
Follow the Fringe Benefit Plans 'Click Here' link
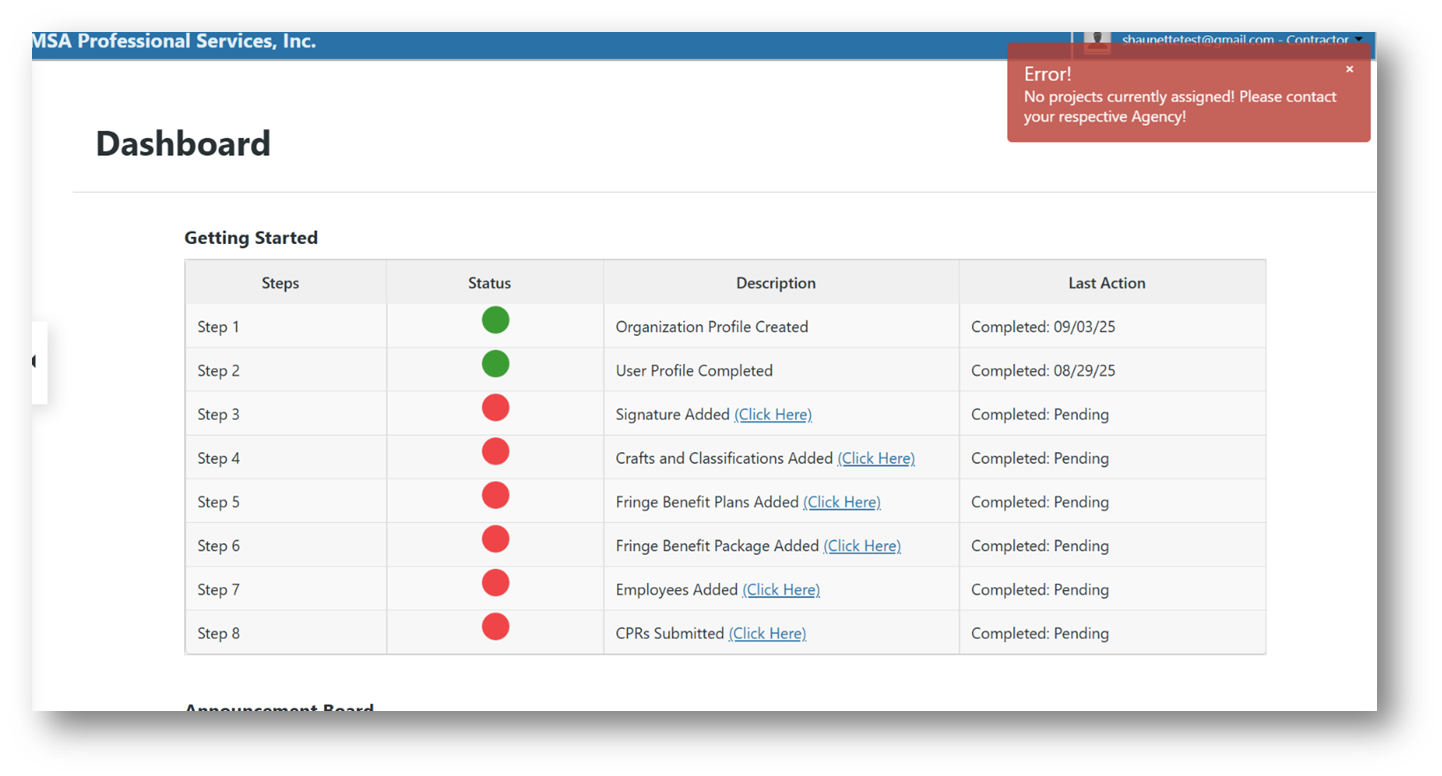842,501
